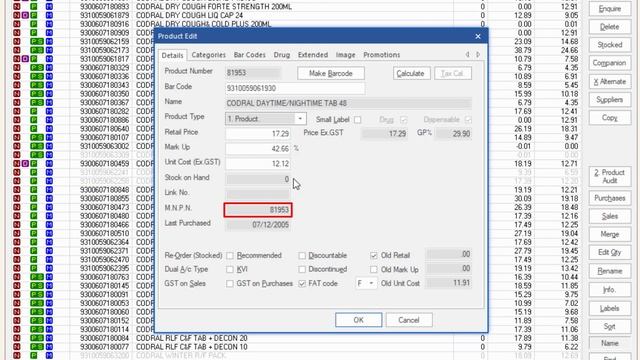Click the red N icon on the CODRAL DRY COUGH LIQ CAP 24 row
The image size is (640, 360).
(x=17, y=16)
